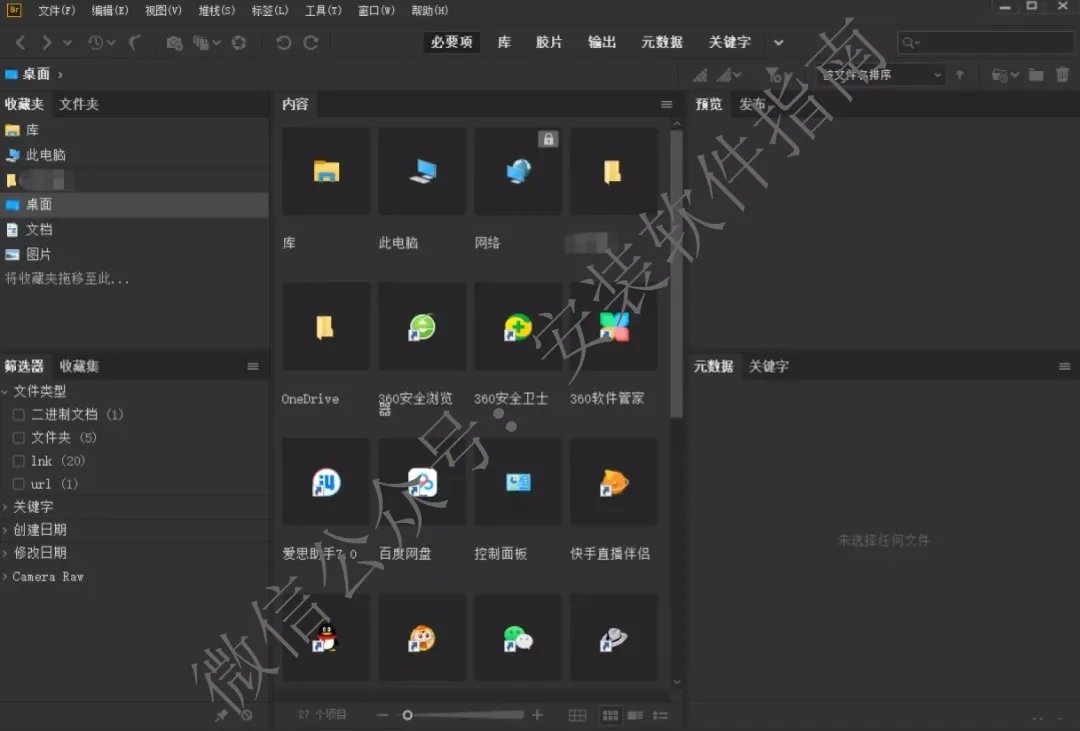
Task: Open Content panel menu icon
Action: tap(666, 104)
